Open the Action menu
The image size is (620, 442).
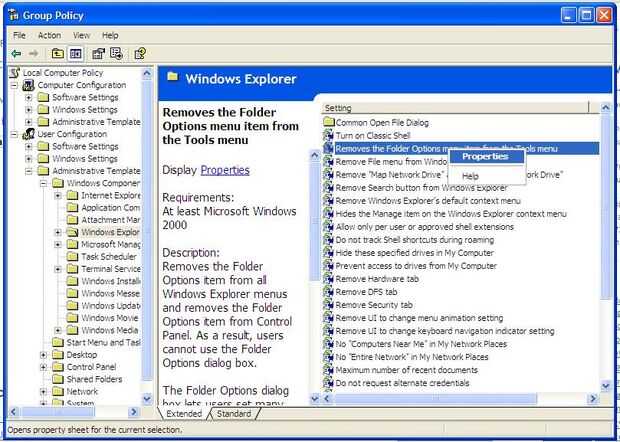[49, 36]
